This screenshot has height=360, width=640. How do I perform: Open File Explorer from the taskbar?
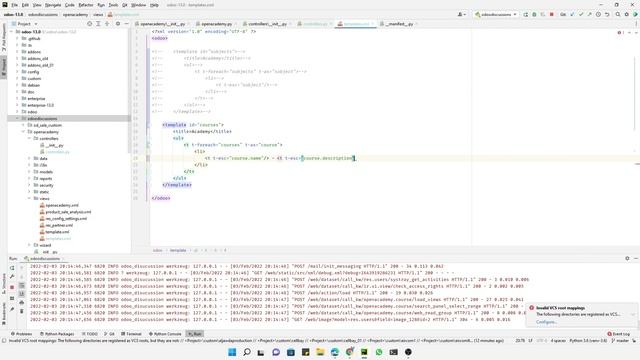pos(320,352)
